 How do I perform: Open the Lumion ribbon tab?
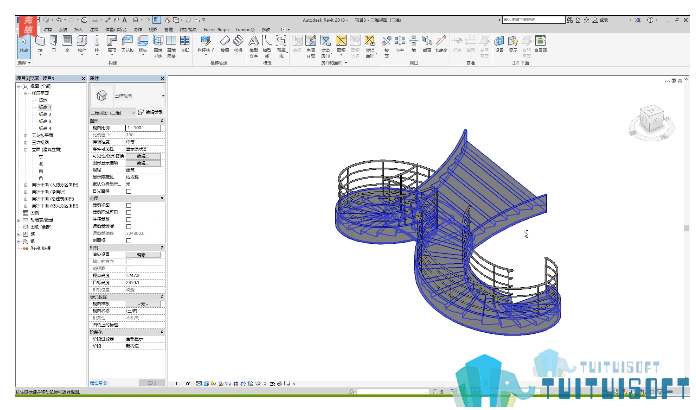245,29
